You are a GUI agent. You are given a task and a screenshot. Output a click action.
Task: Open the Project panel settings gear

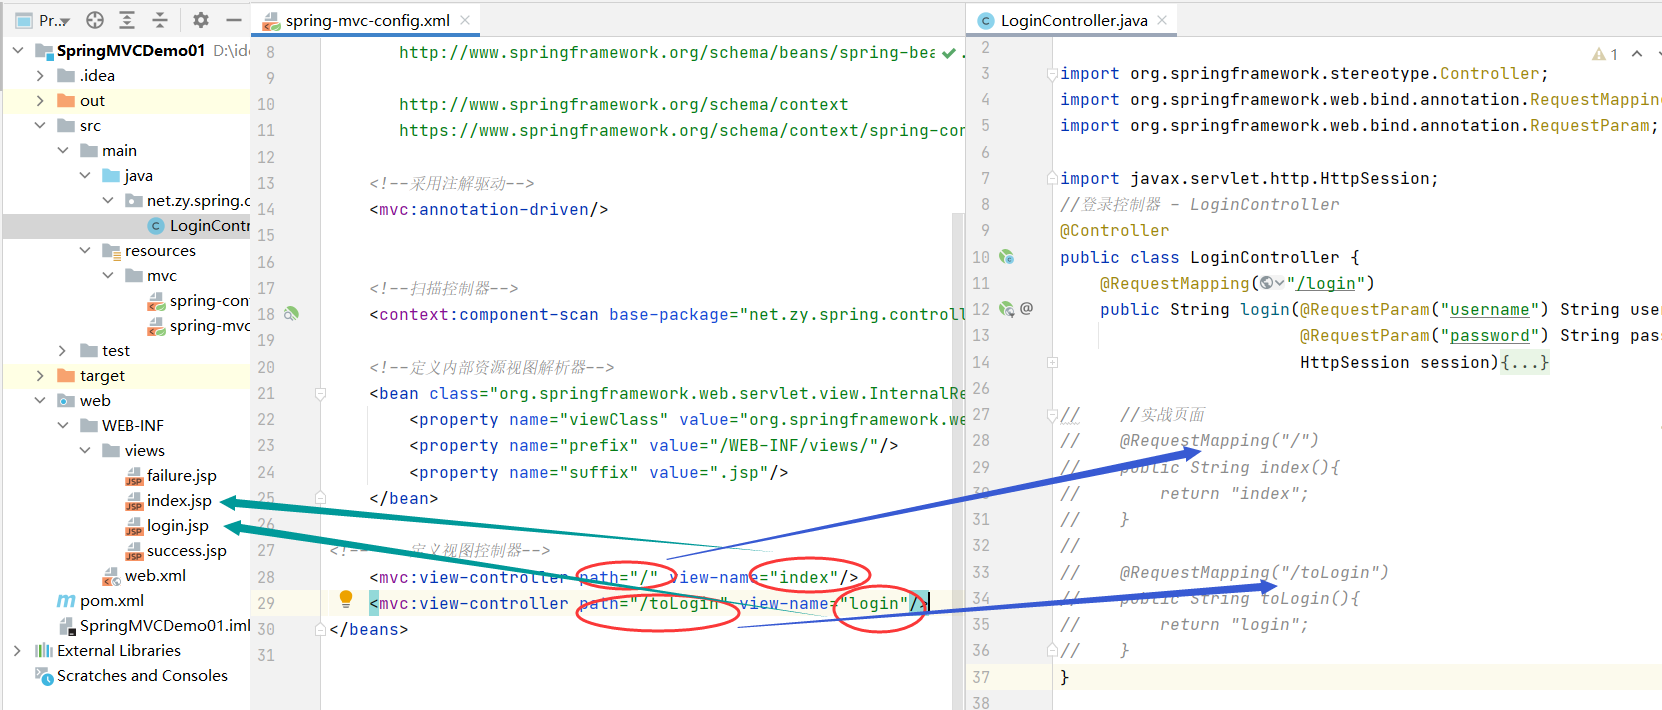201,20
